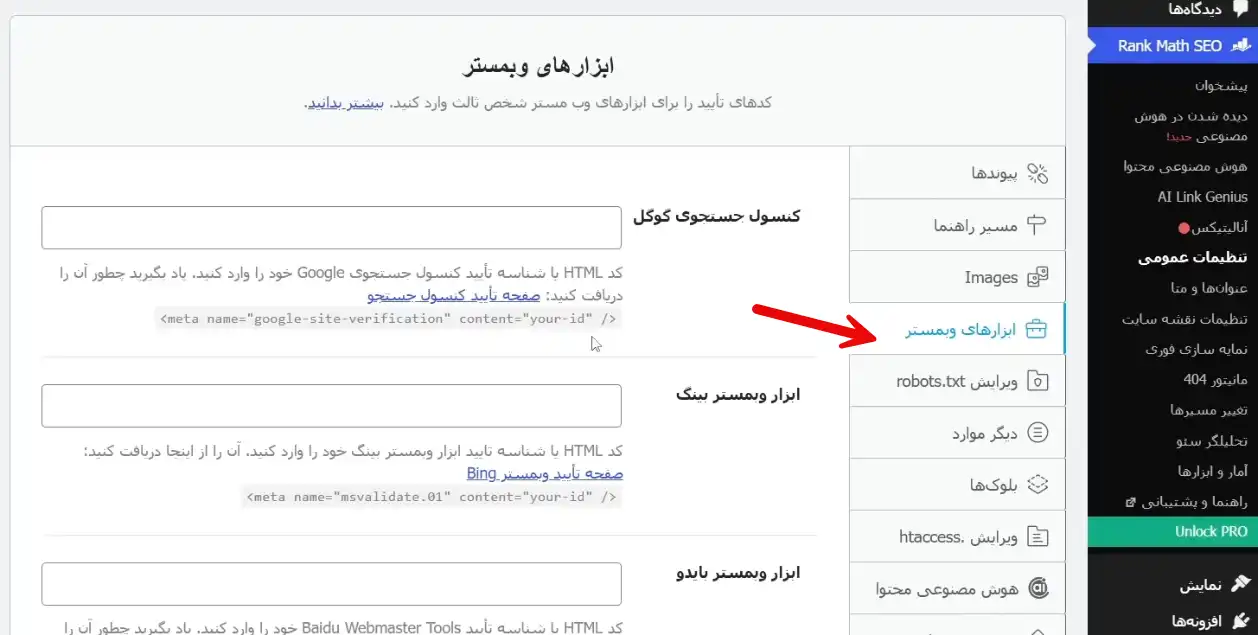Open the مسیر راهنما settings tab

[x=957, y=225]
